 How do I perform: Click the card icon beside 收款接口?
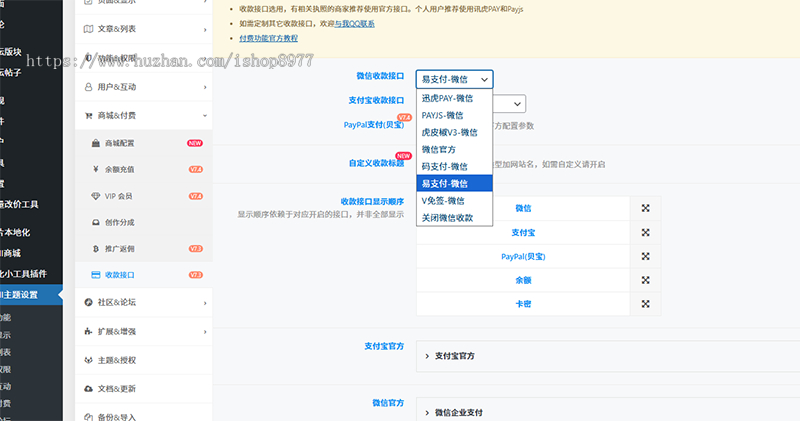point(95,275)
